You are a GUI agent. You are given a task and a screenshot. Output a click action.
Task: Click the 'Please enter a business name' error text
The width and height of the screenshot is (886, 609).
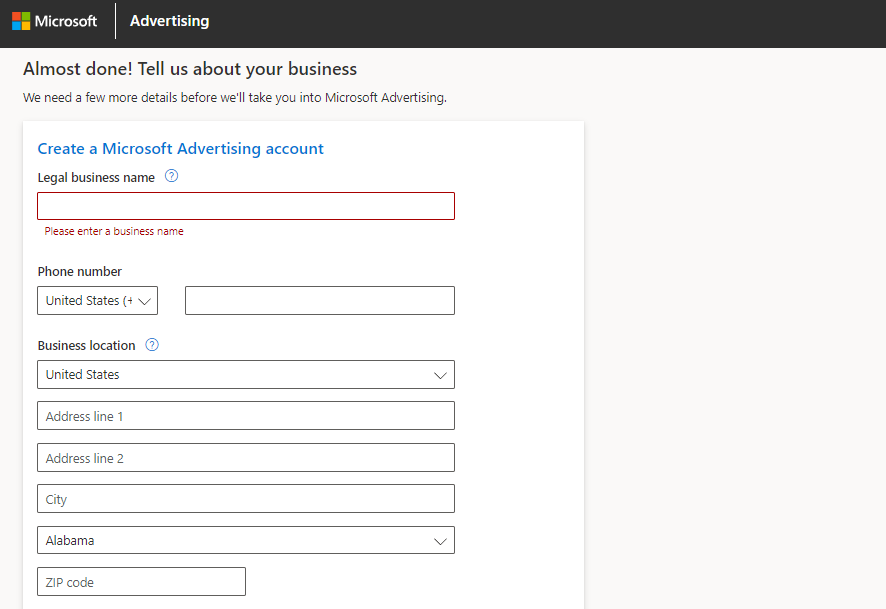coord(114,231)
